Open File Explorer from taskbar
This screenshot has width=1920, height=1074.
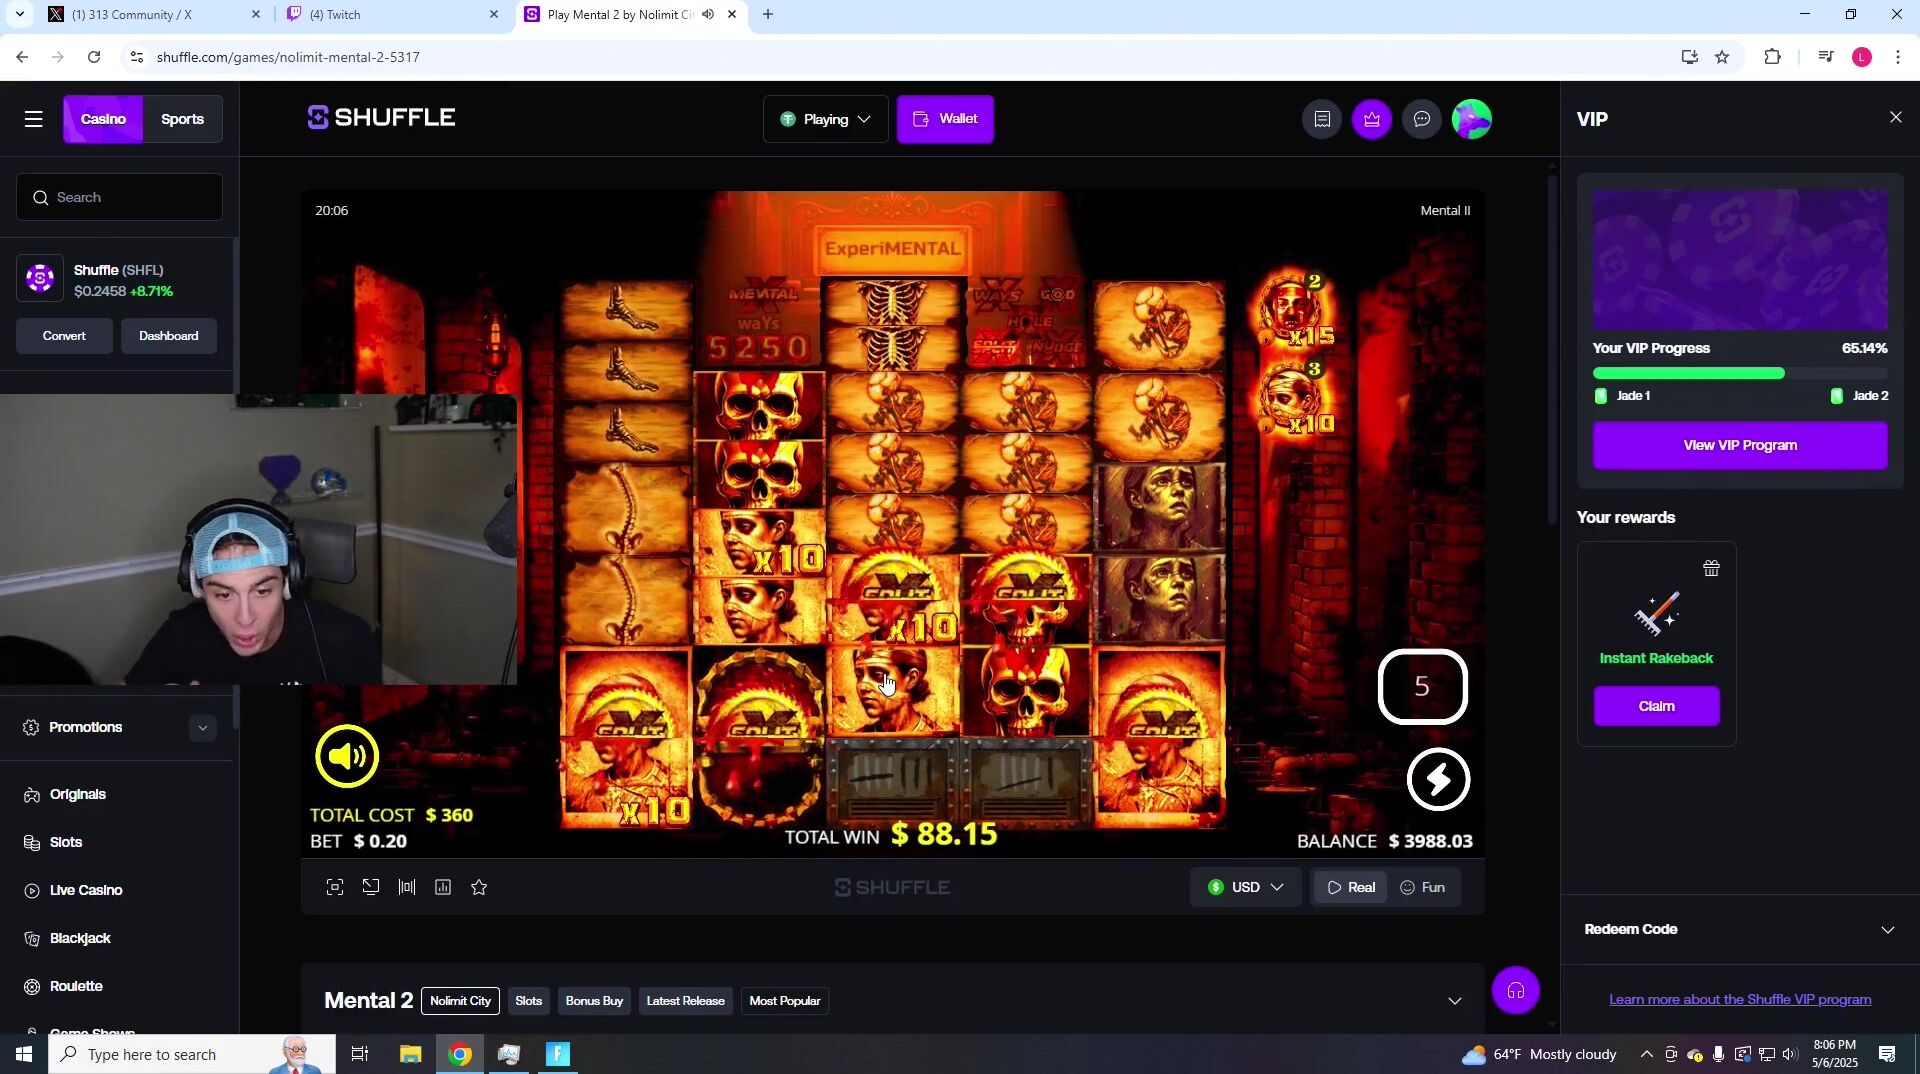point(410,1054)
